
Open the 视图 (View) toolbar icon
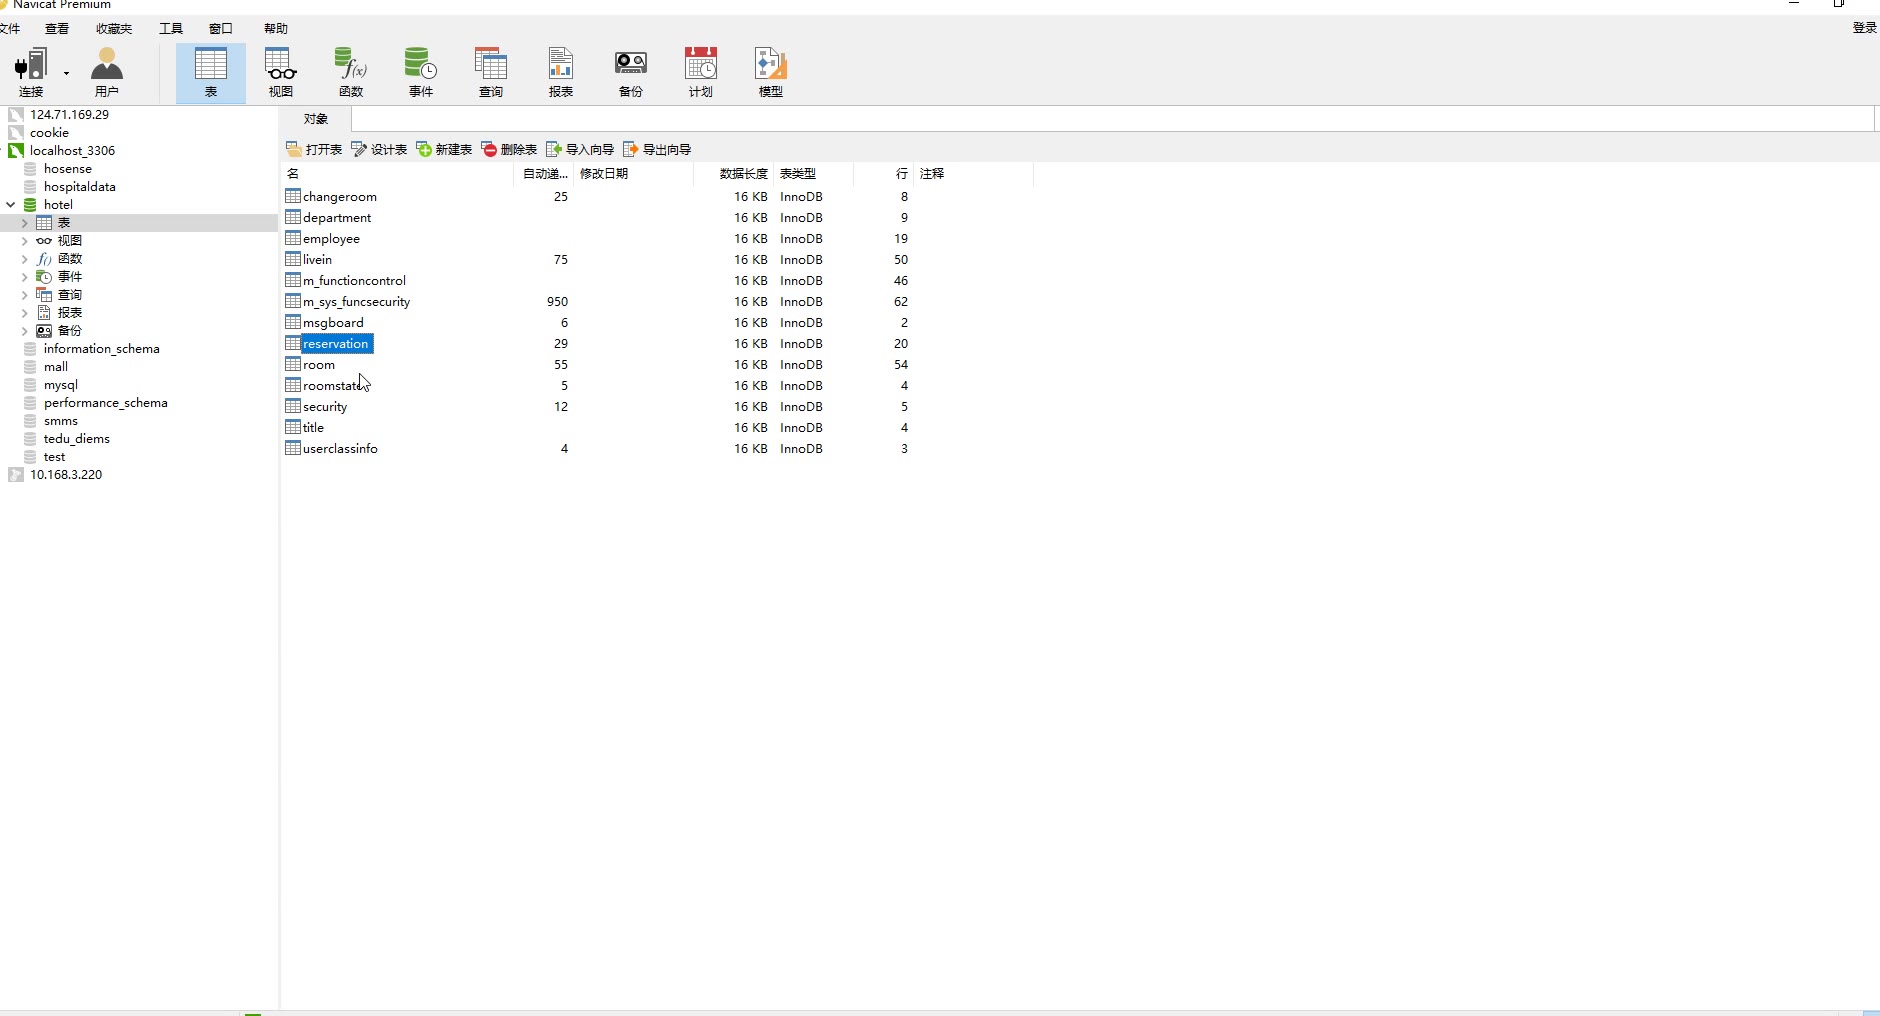(x=281, y=72)
